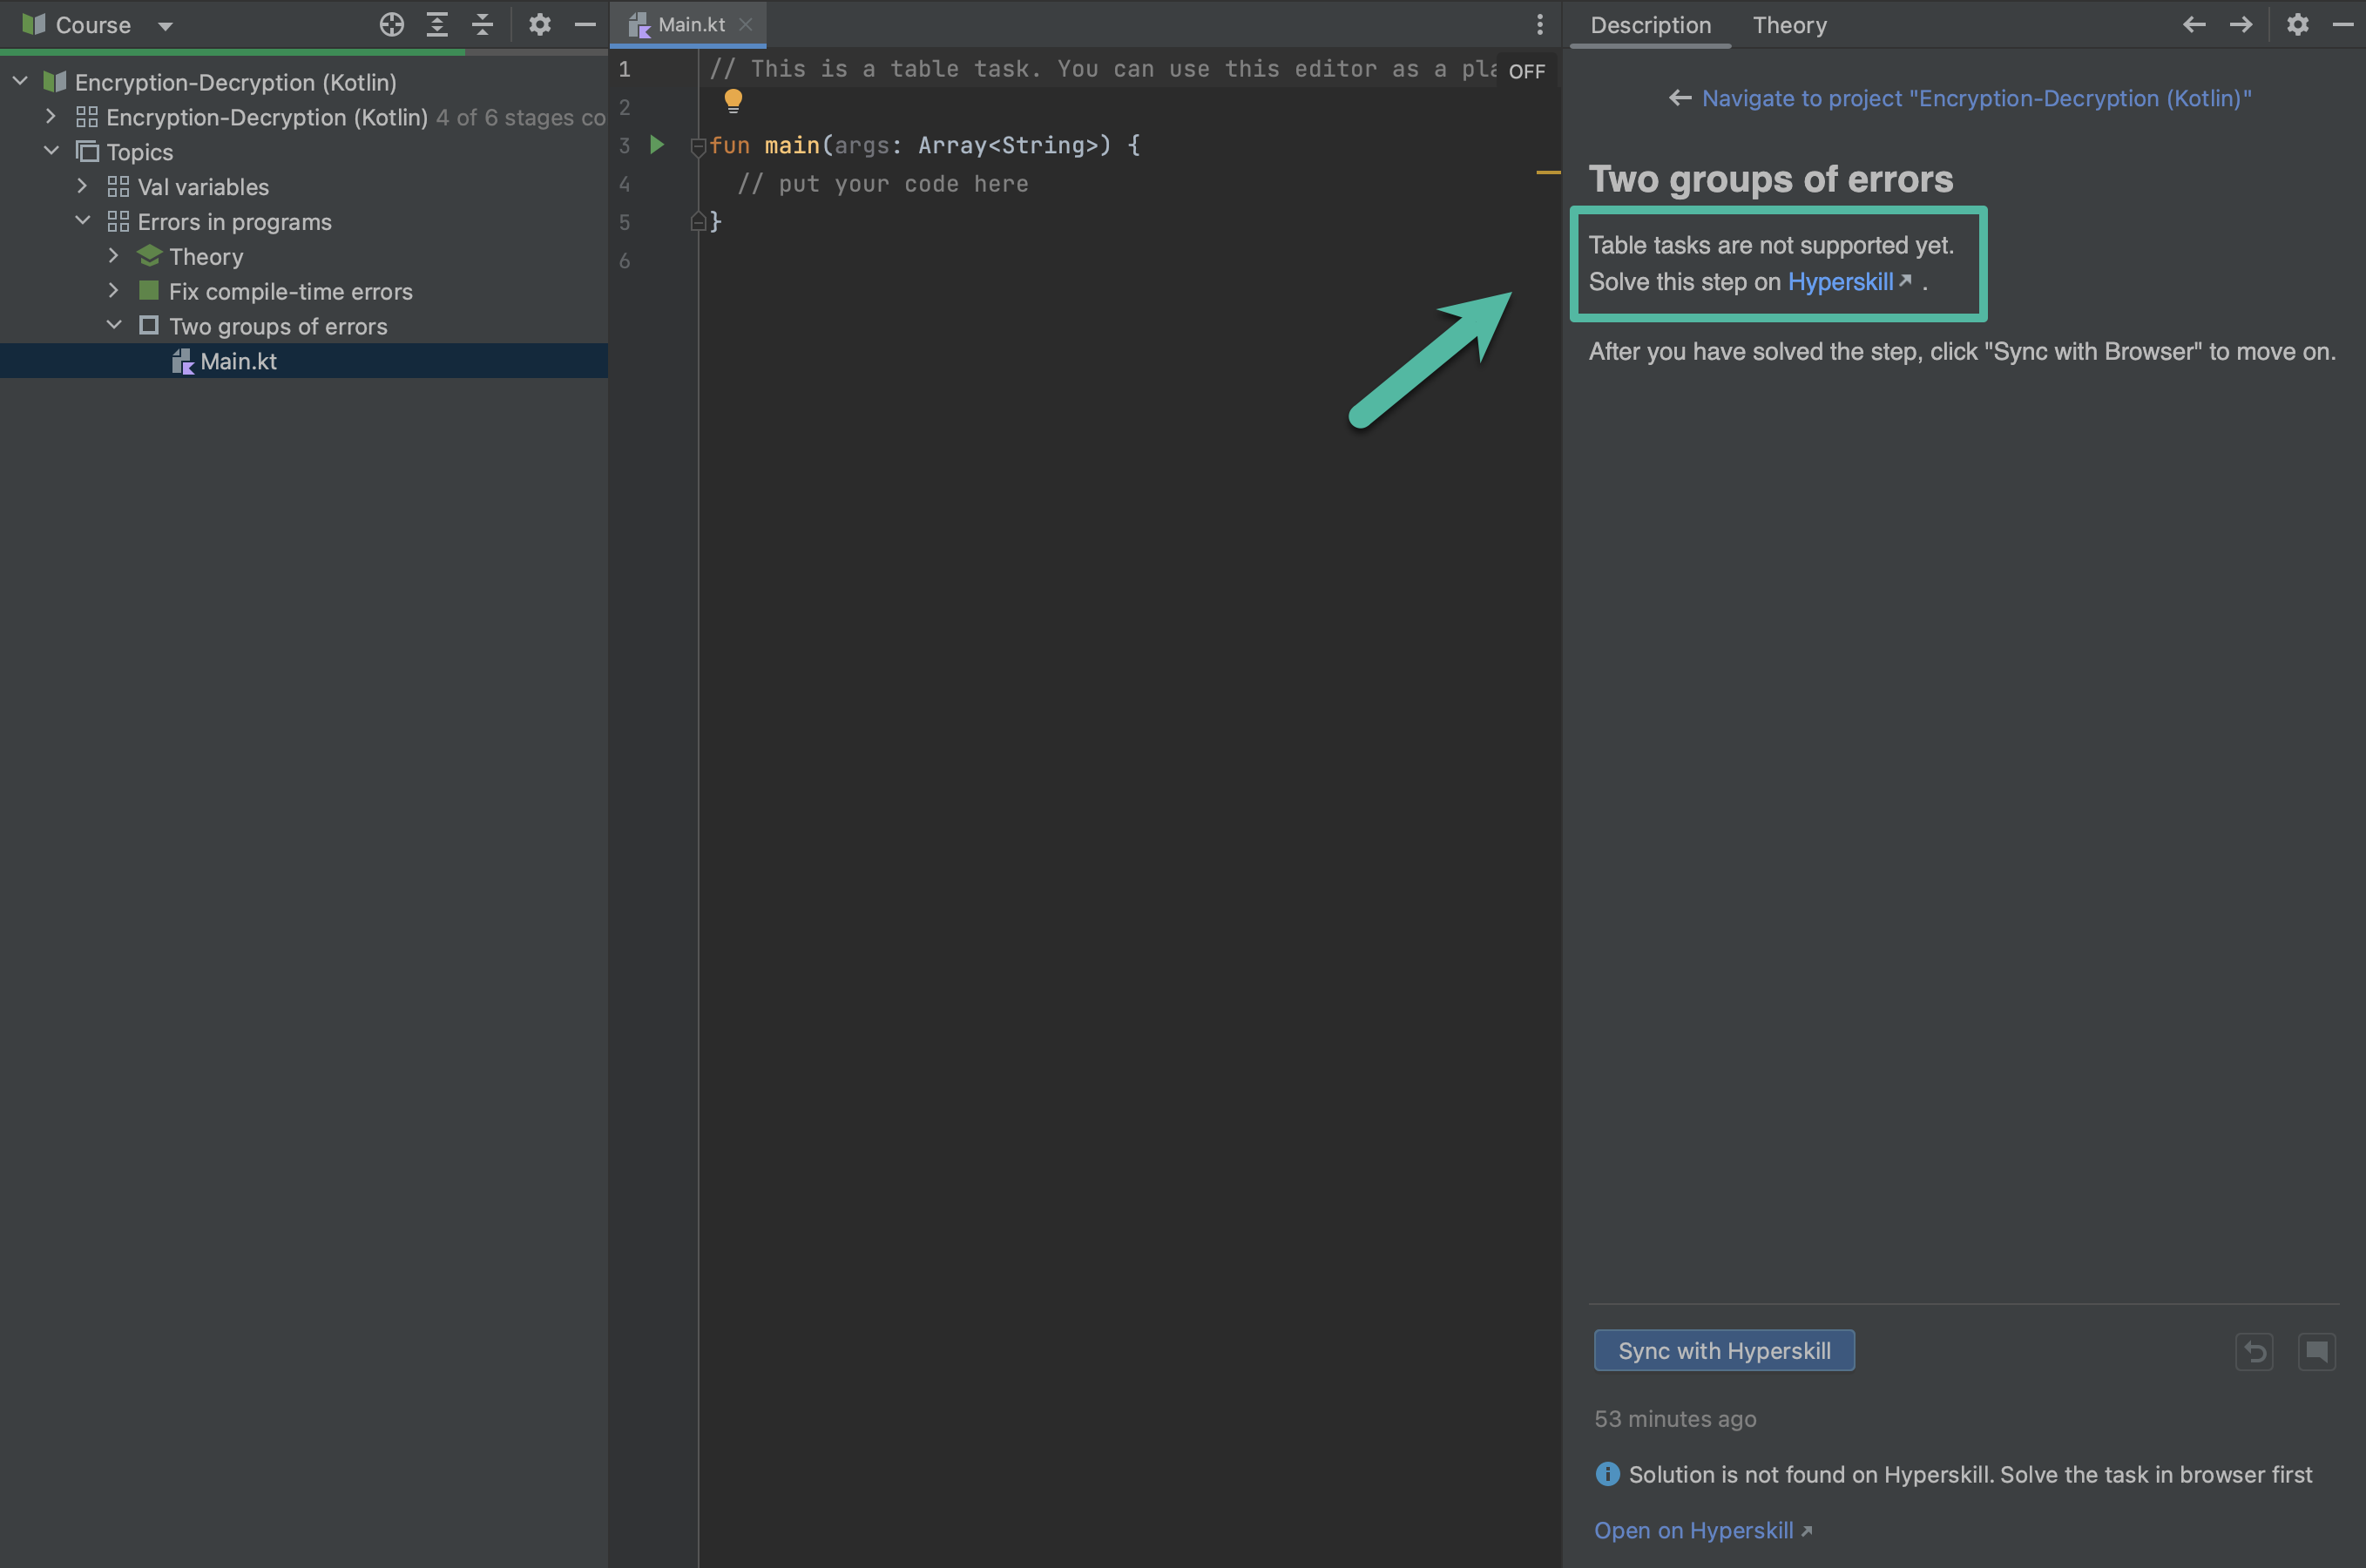Click the locate/select opened file target icon
Image resolution: width=2366 pixels, height=1568 pixels.
[391, 25]
